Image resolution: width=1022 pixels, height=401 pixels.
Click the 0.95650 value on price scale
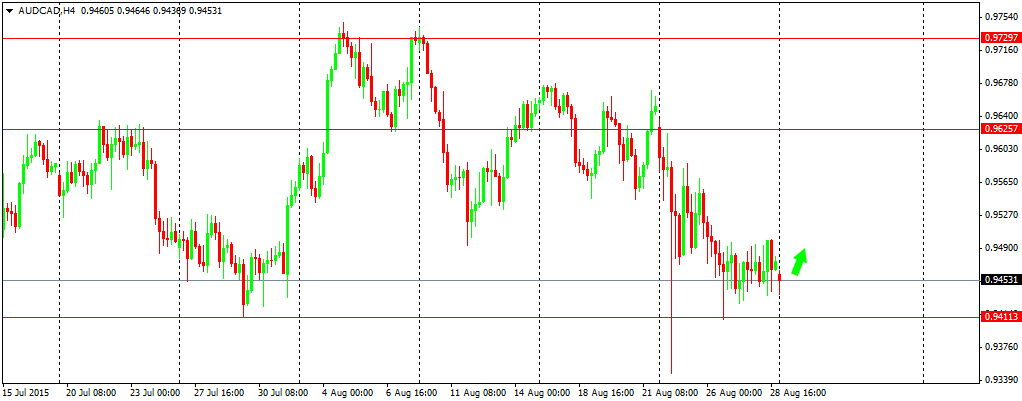click(1000, 182)
